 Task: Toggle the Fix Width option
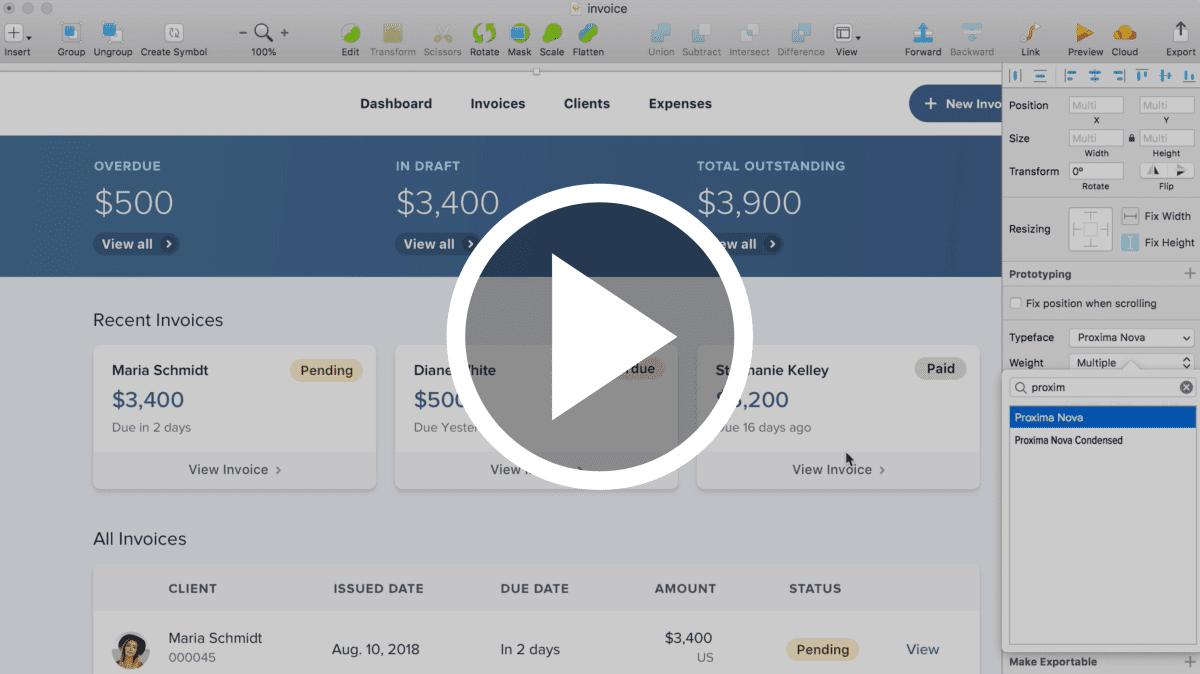click(1131, 216)
